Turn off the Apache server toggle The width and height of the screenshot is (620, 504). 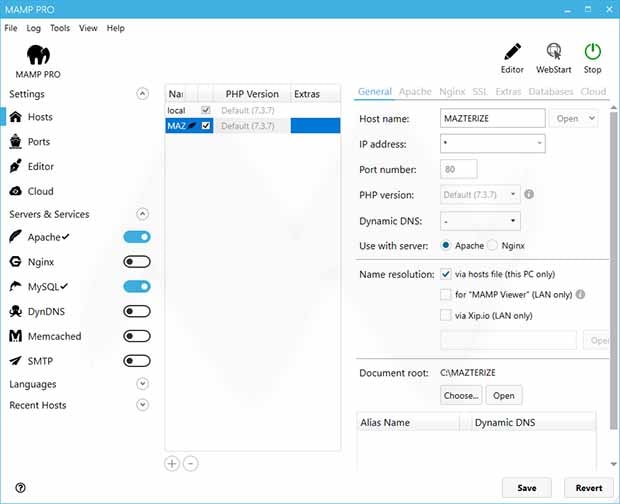pyautogui.click(x=136, y=237)
